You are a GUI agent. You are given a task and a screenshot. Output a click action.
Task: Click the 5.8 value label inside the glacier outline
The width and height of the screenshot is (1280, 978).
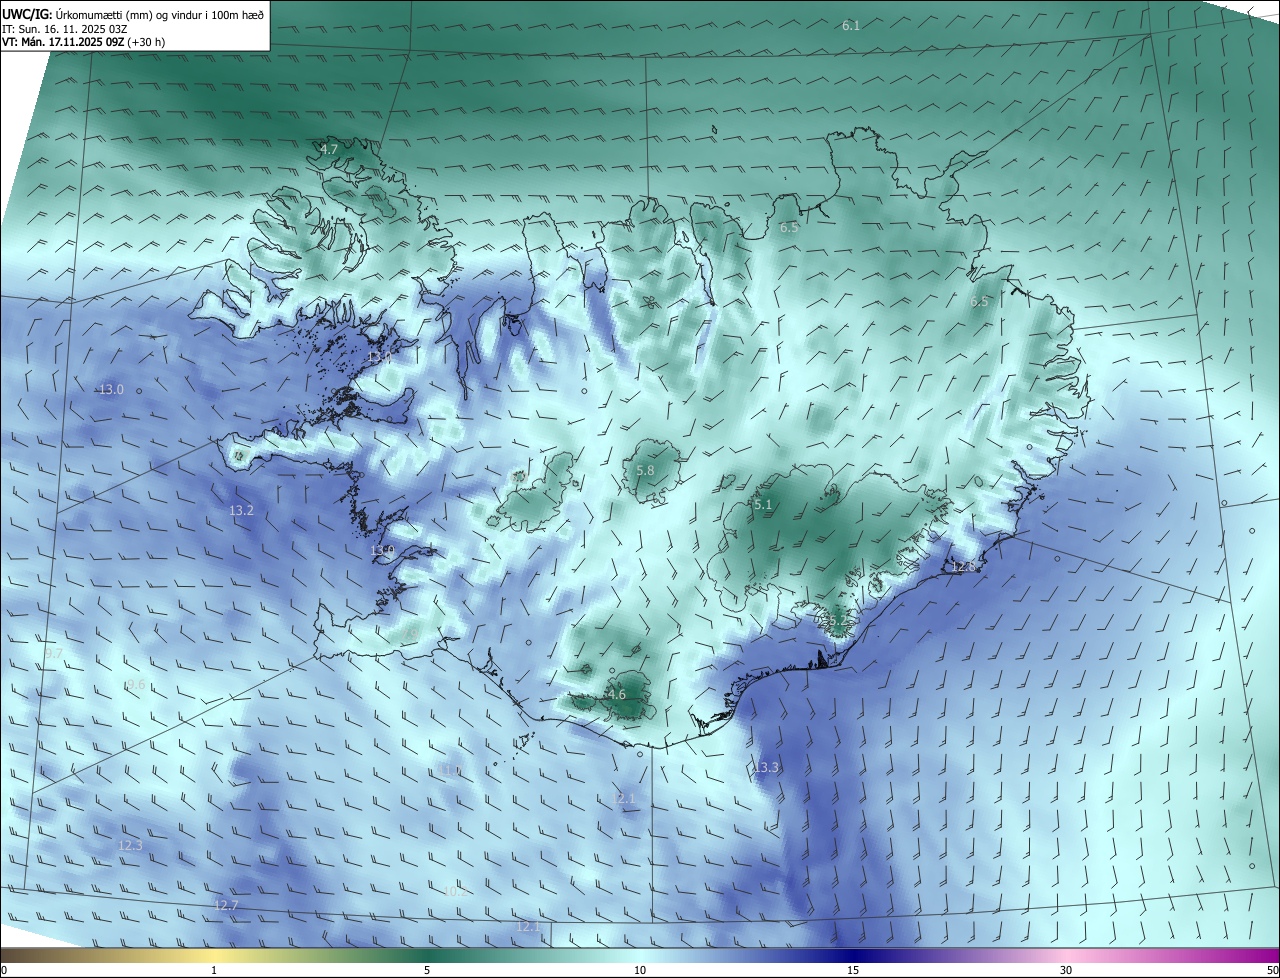(x=645, y=470)
